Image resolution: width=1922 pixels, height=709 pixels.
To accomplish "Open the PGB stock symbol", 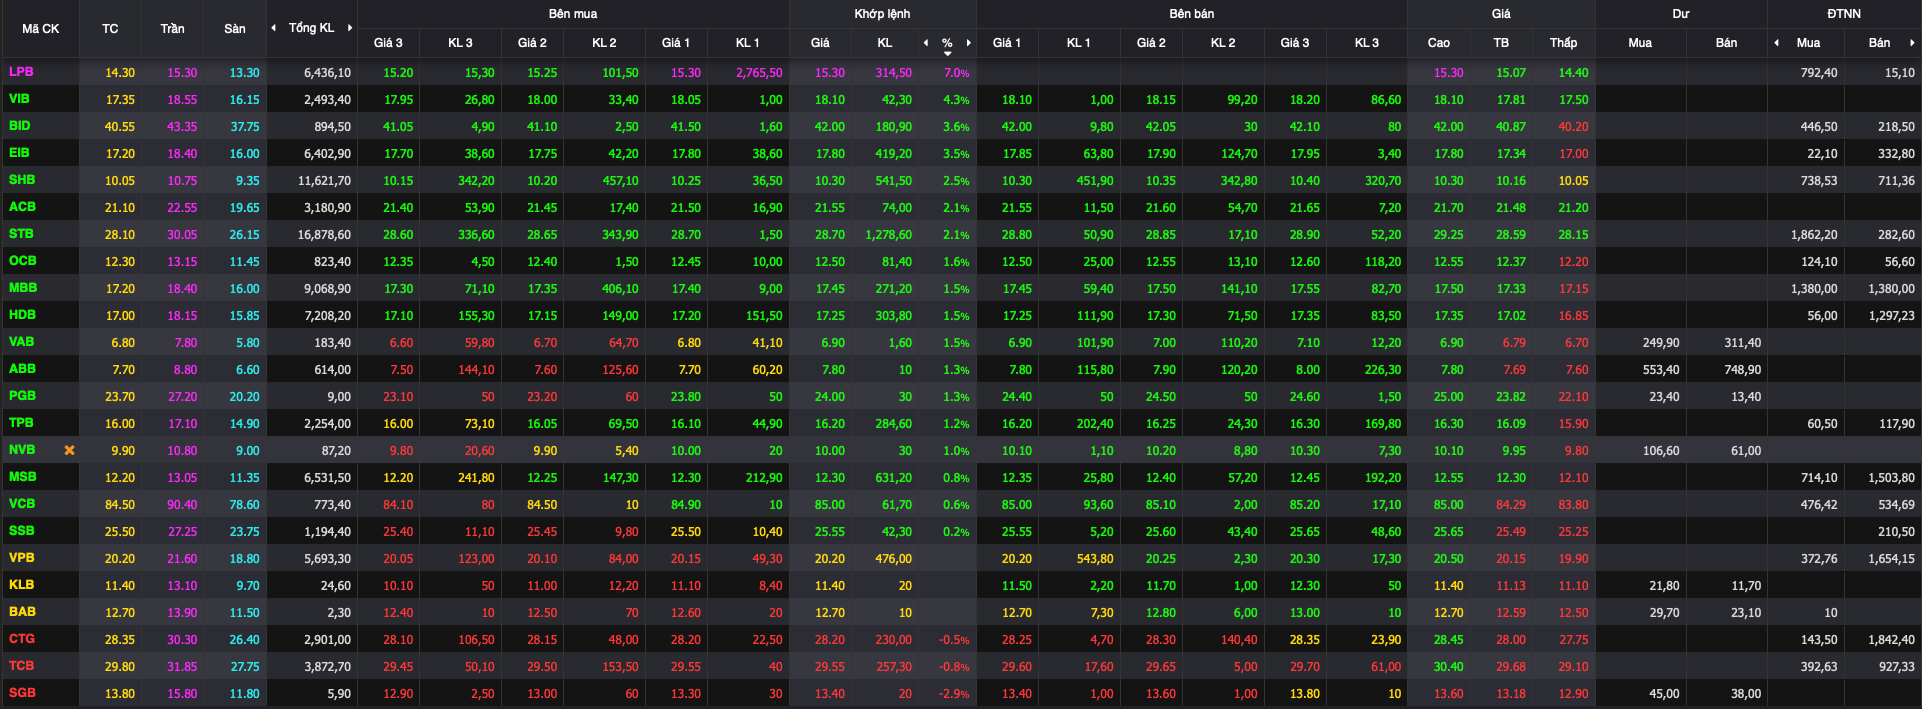I will point(22,396).
